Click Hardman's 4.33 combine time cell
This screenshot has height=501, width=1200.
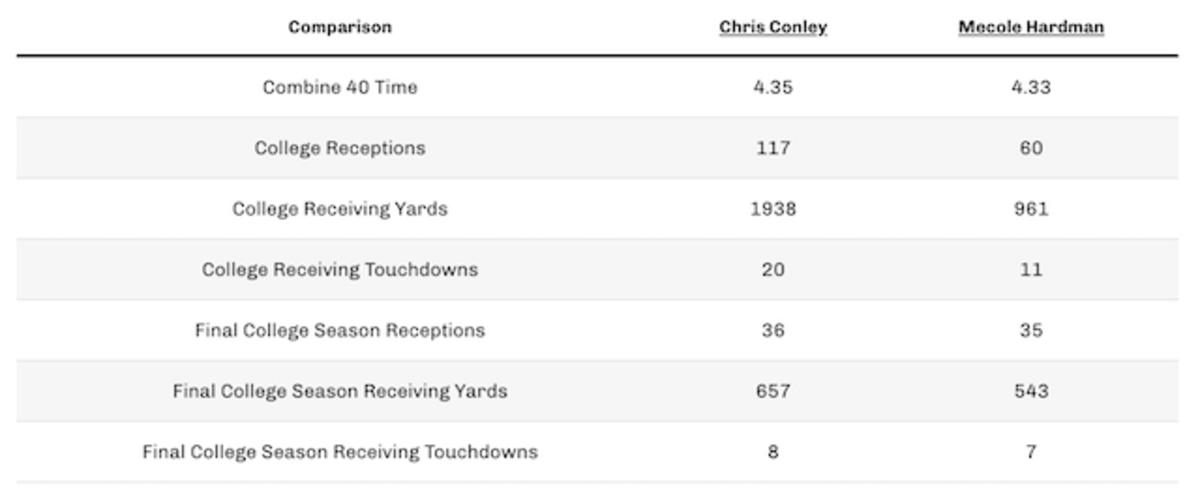1031,87
